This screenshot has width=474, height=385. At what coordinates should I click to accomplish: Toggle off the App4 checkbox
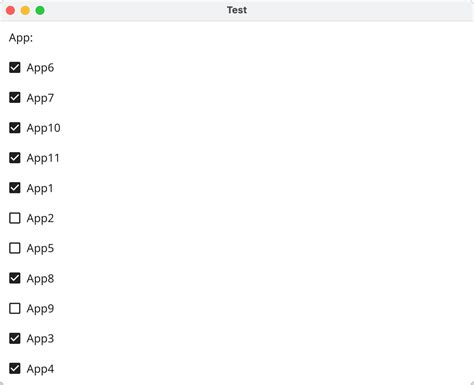click(x=15, y=369)
